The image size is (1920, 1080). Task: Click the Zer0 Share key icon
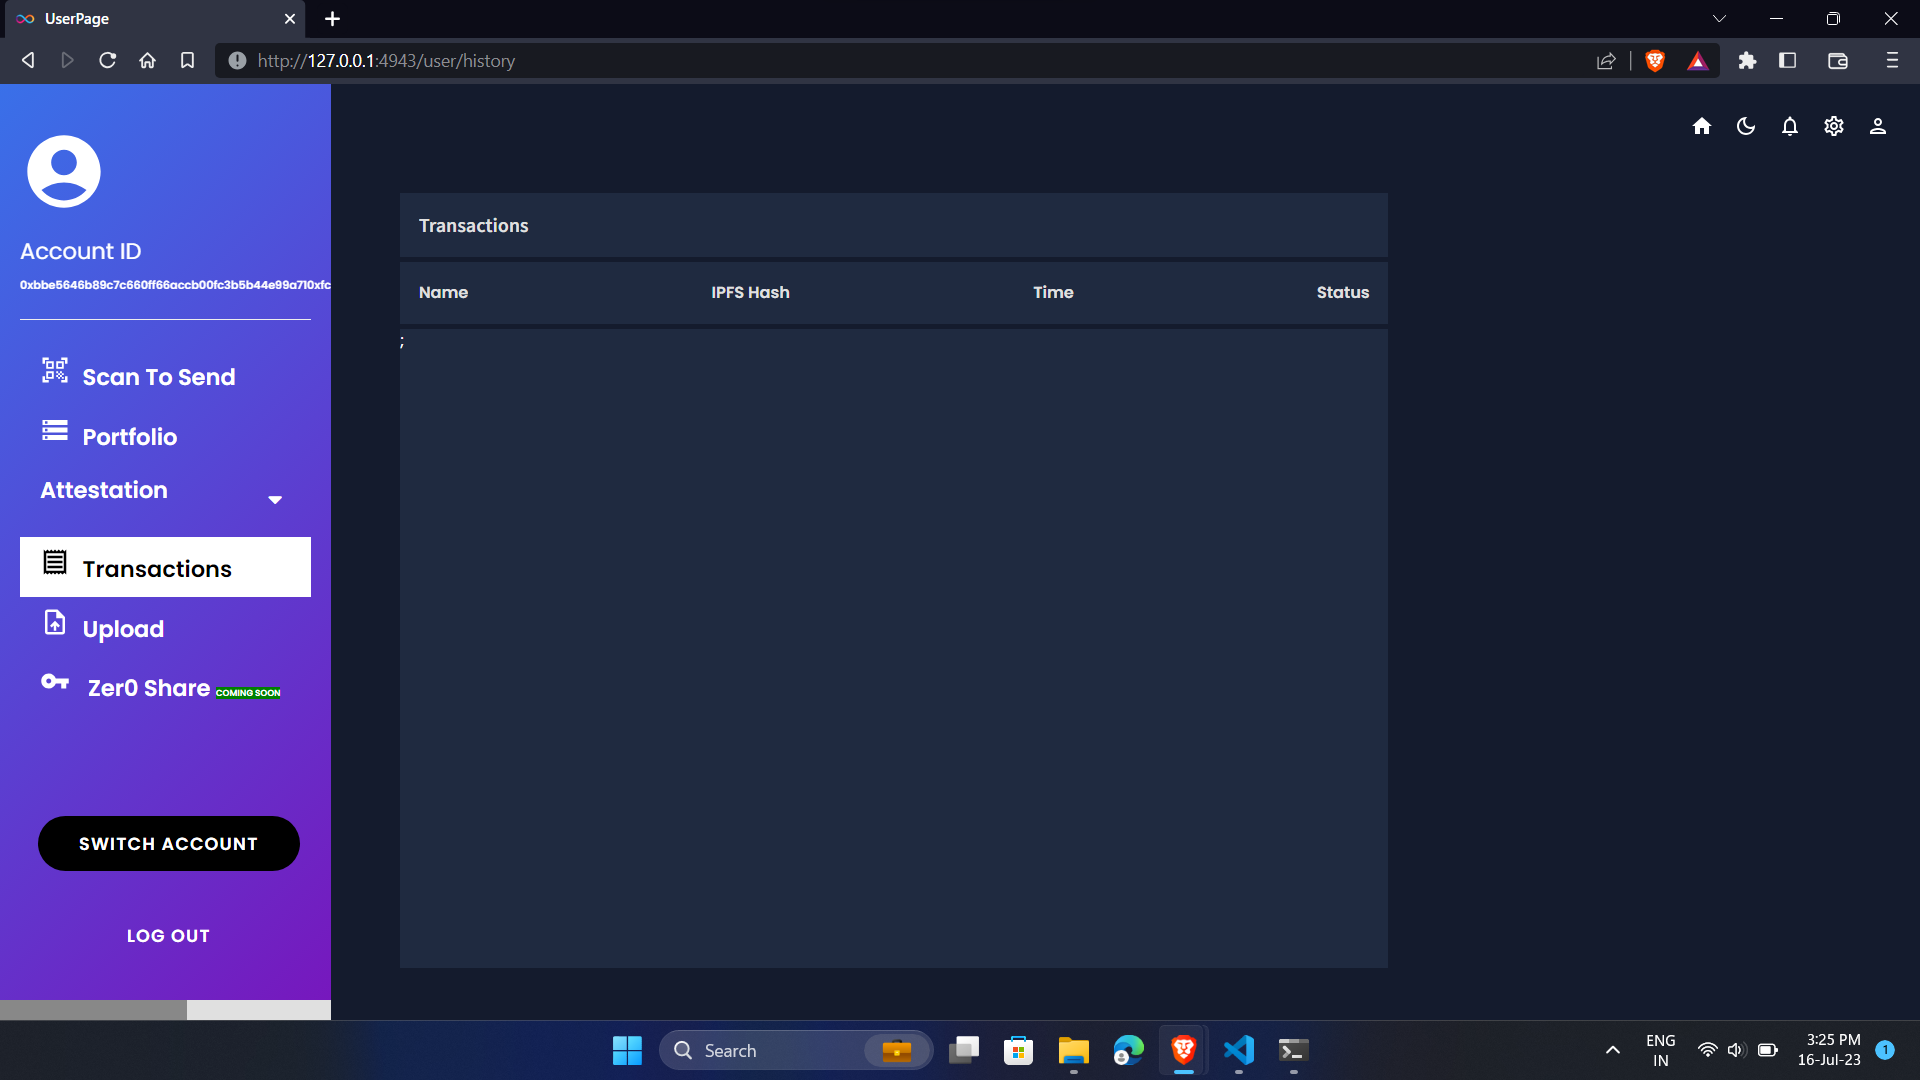click(55, 682)
